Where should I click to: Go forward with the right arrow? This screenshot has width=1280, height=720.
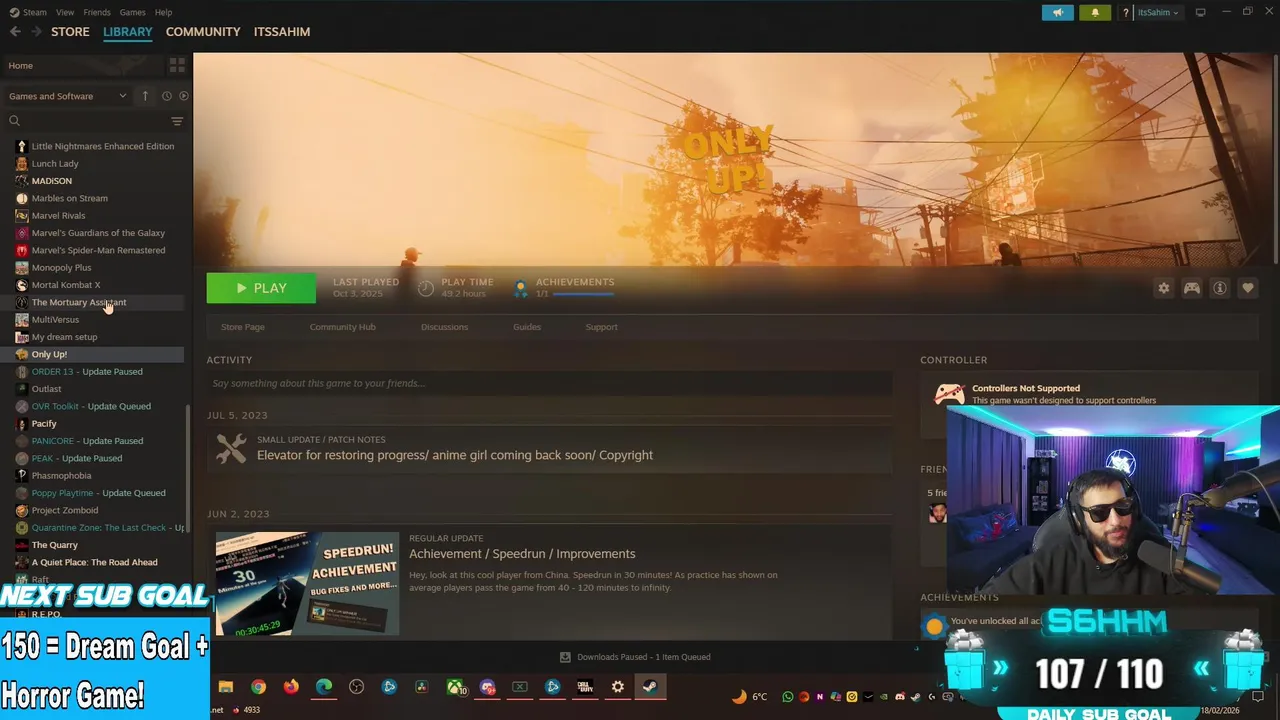[x=36, y=32]
